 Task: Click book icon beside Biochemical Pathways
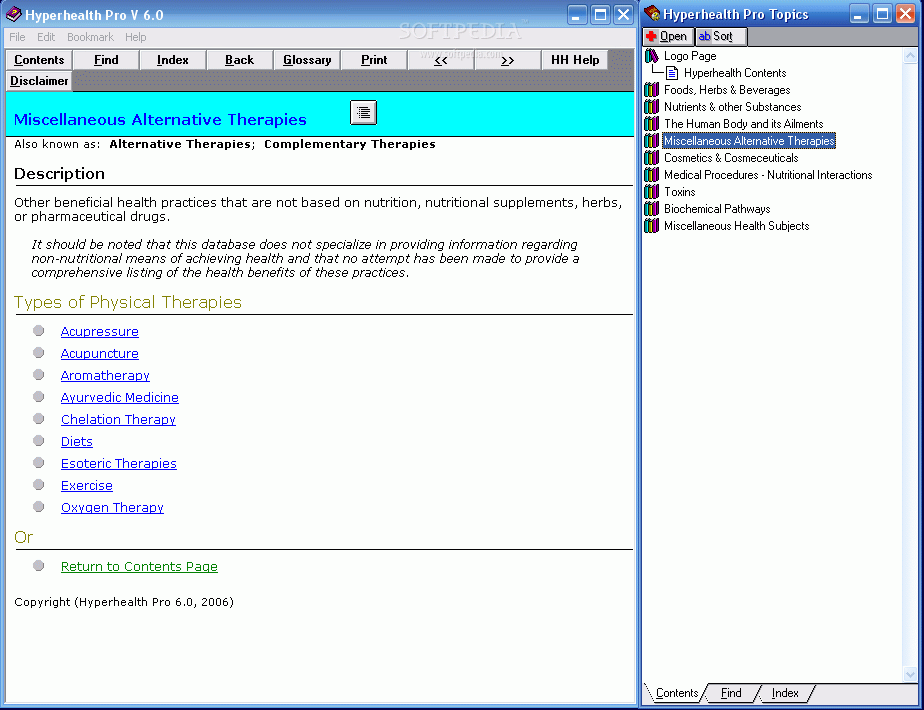[x=651, y=209]
